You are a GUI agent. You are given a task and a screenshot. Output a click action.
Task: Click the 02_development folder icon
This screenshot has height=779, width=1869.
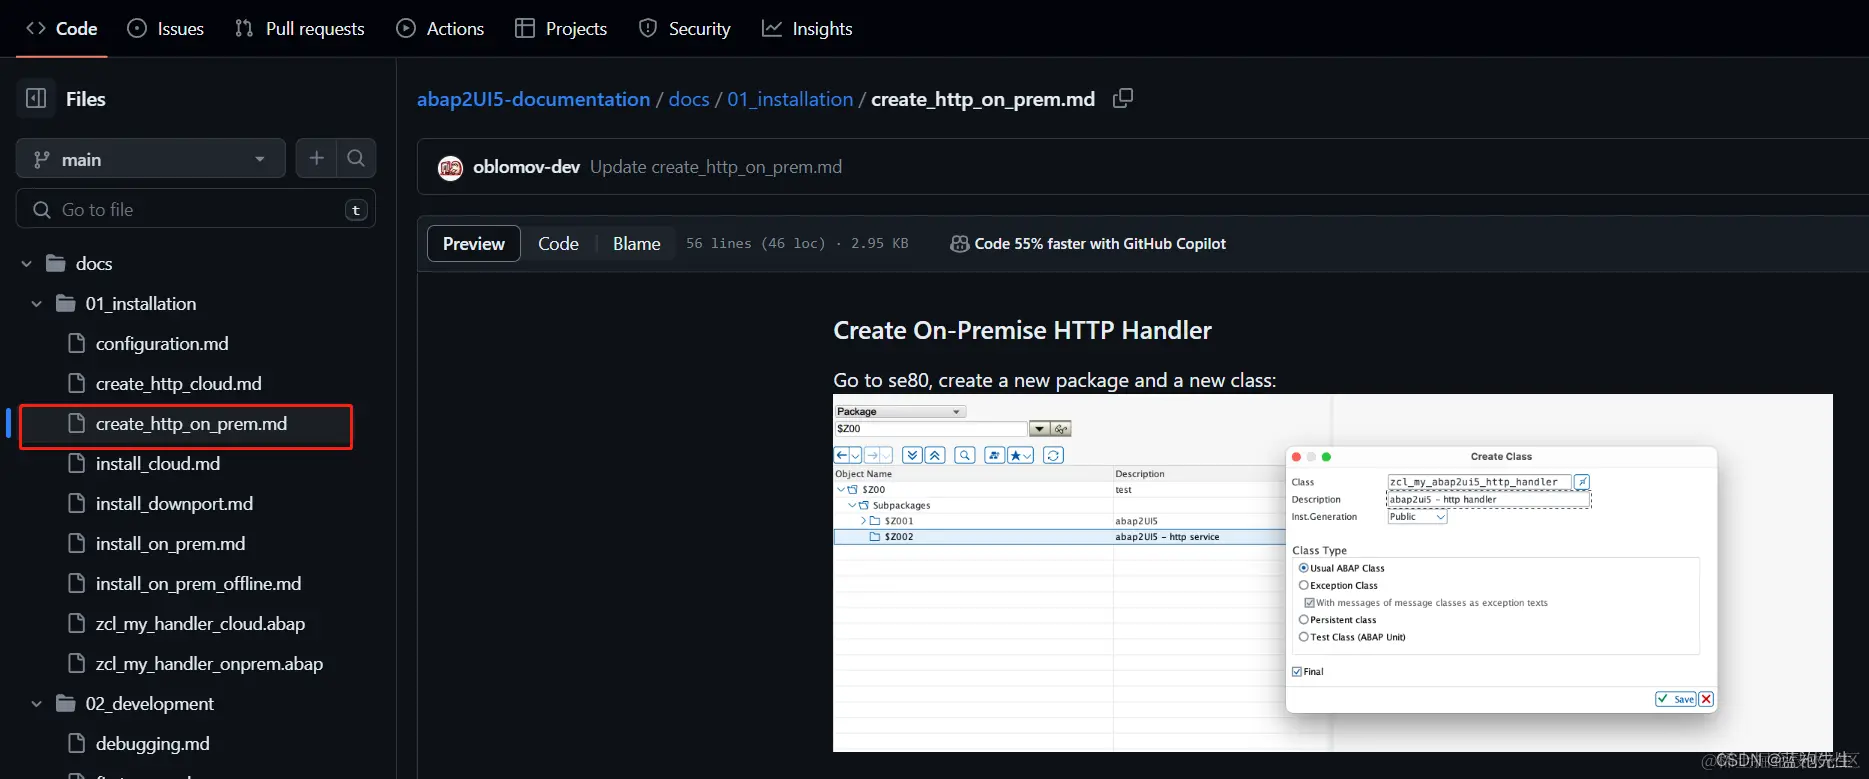66,703
